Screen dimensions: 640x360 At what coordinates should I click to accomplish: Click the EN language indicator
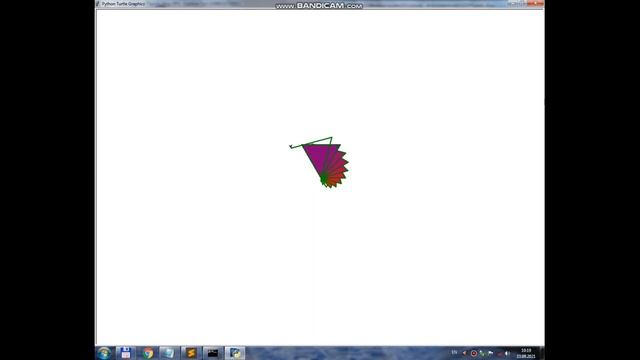(454, 353)
